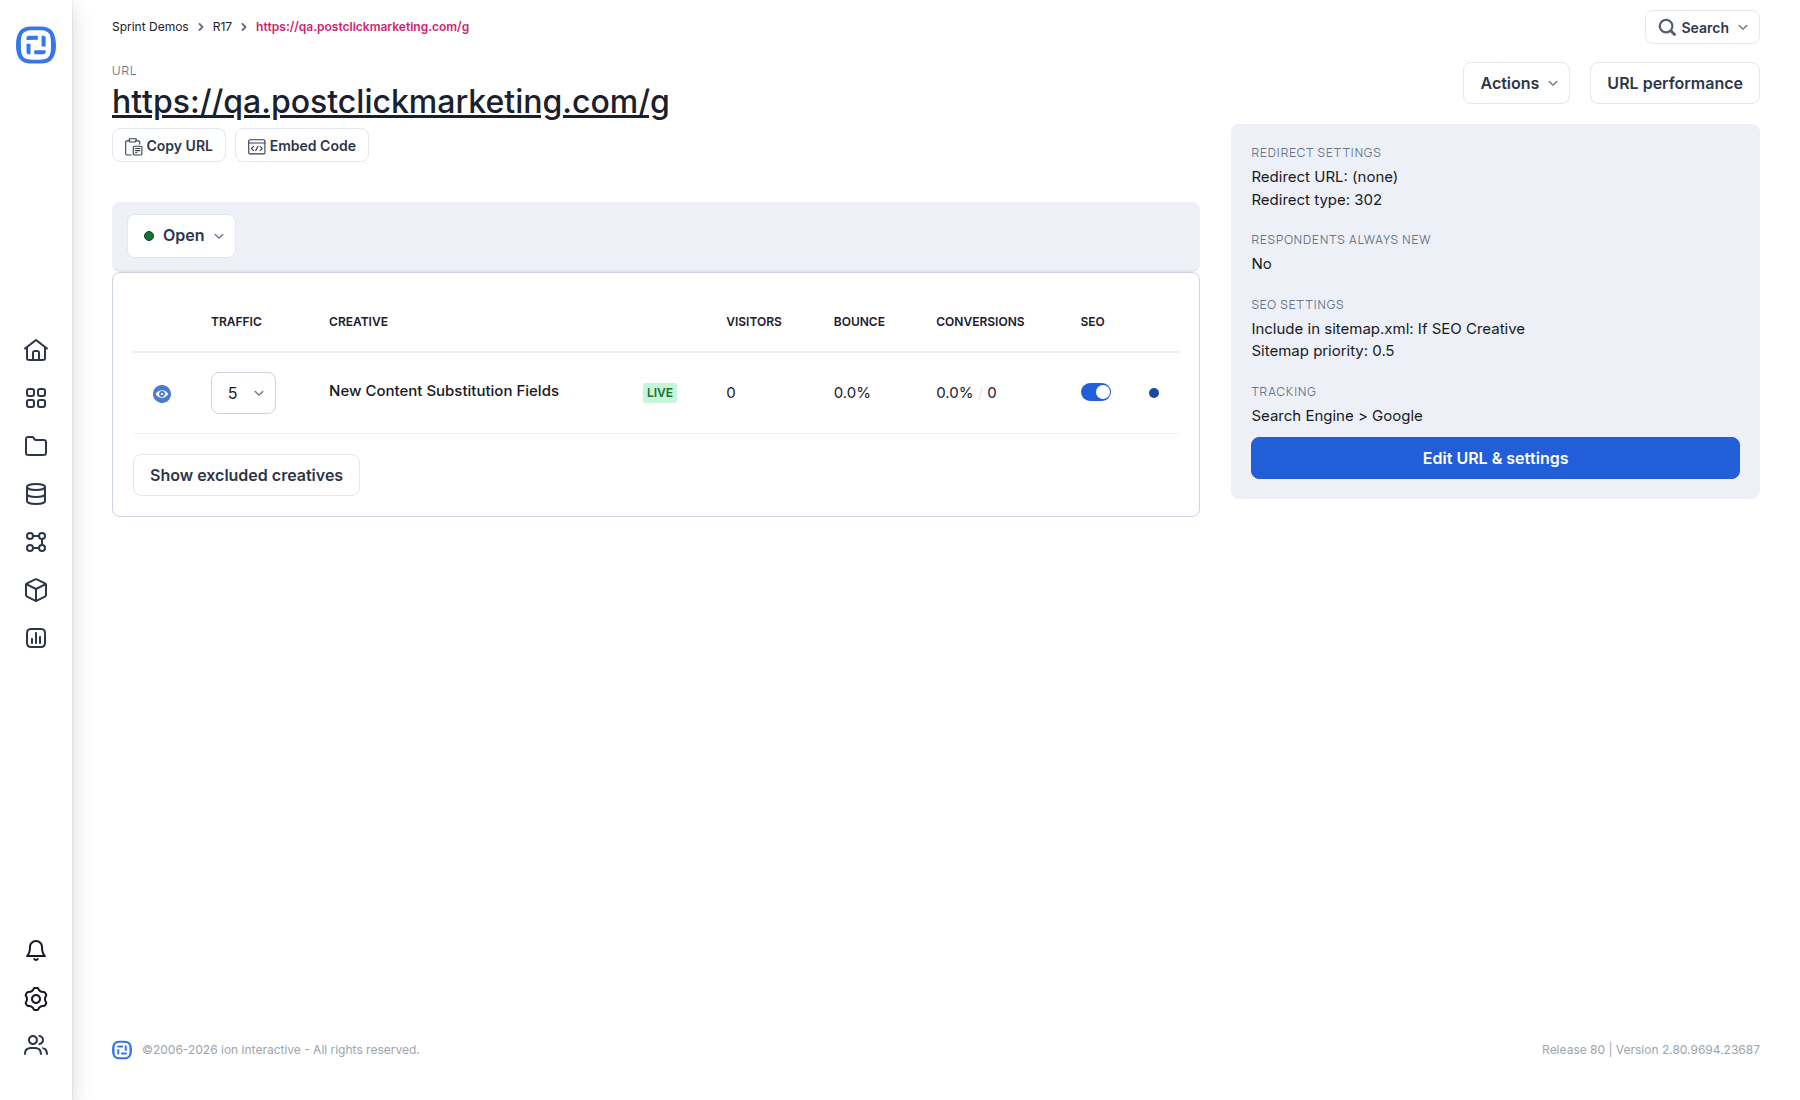Open the users people icon
This screenshot has height=1100, width=1800.
coord(36,1045)
